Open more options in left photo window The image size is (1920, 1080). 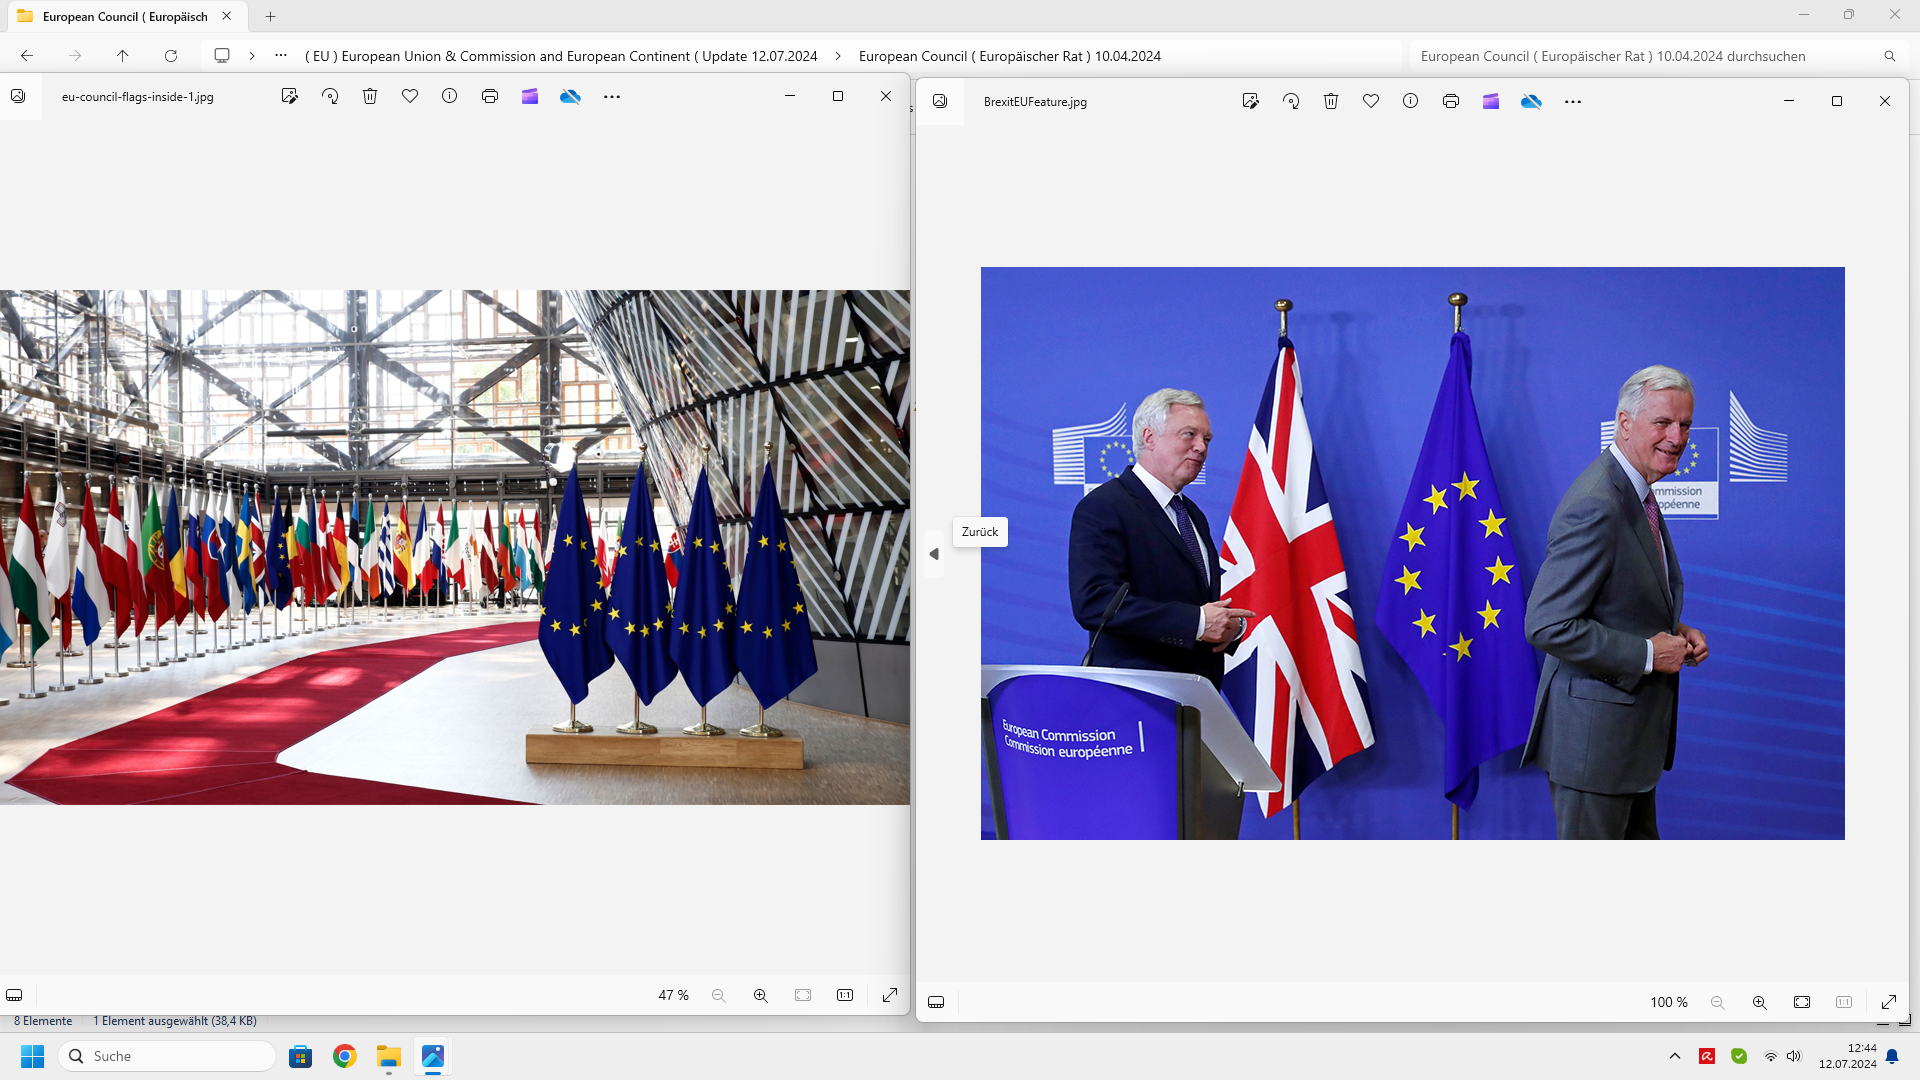612,96
